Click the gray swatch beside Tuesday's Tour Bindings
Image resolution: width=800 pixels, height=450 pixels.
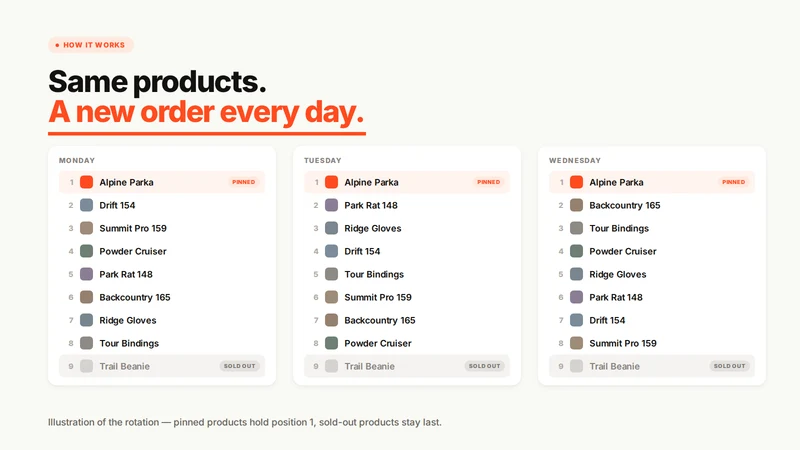tap(332, 274)
